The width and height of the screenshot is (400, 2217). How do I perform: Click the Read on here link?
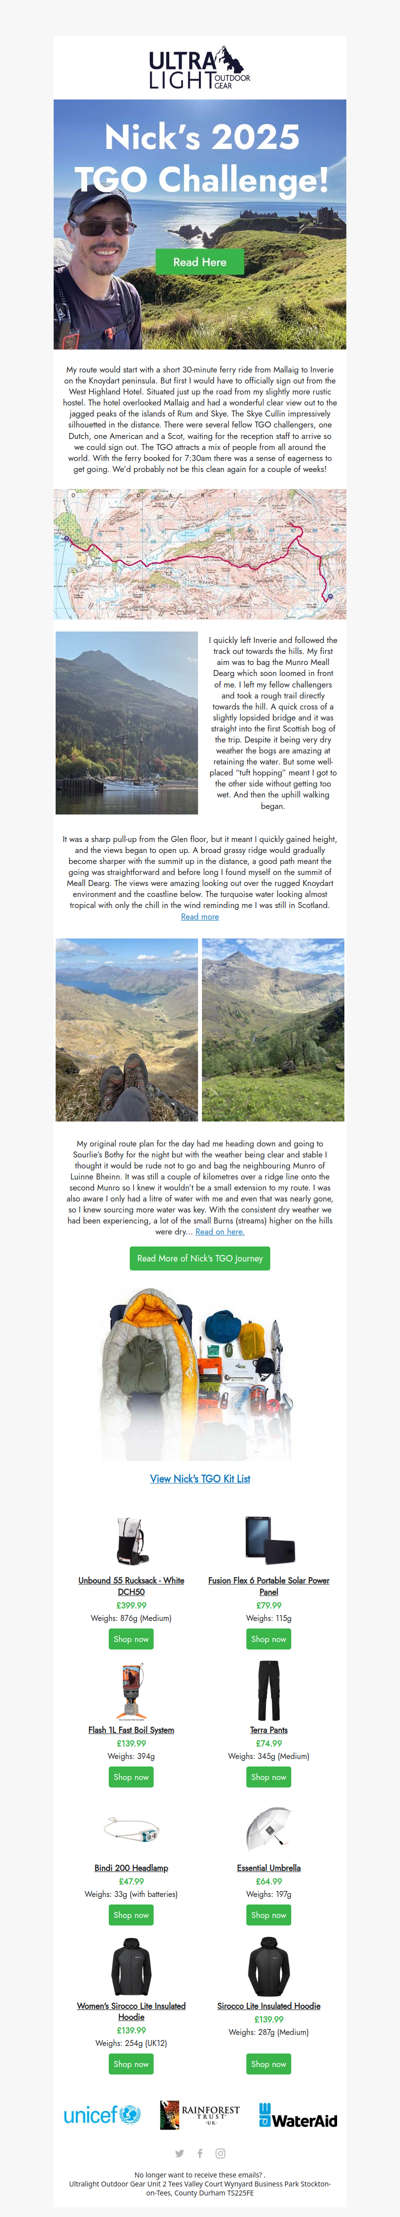pyautogui.click(x=220, y=1231)
